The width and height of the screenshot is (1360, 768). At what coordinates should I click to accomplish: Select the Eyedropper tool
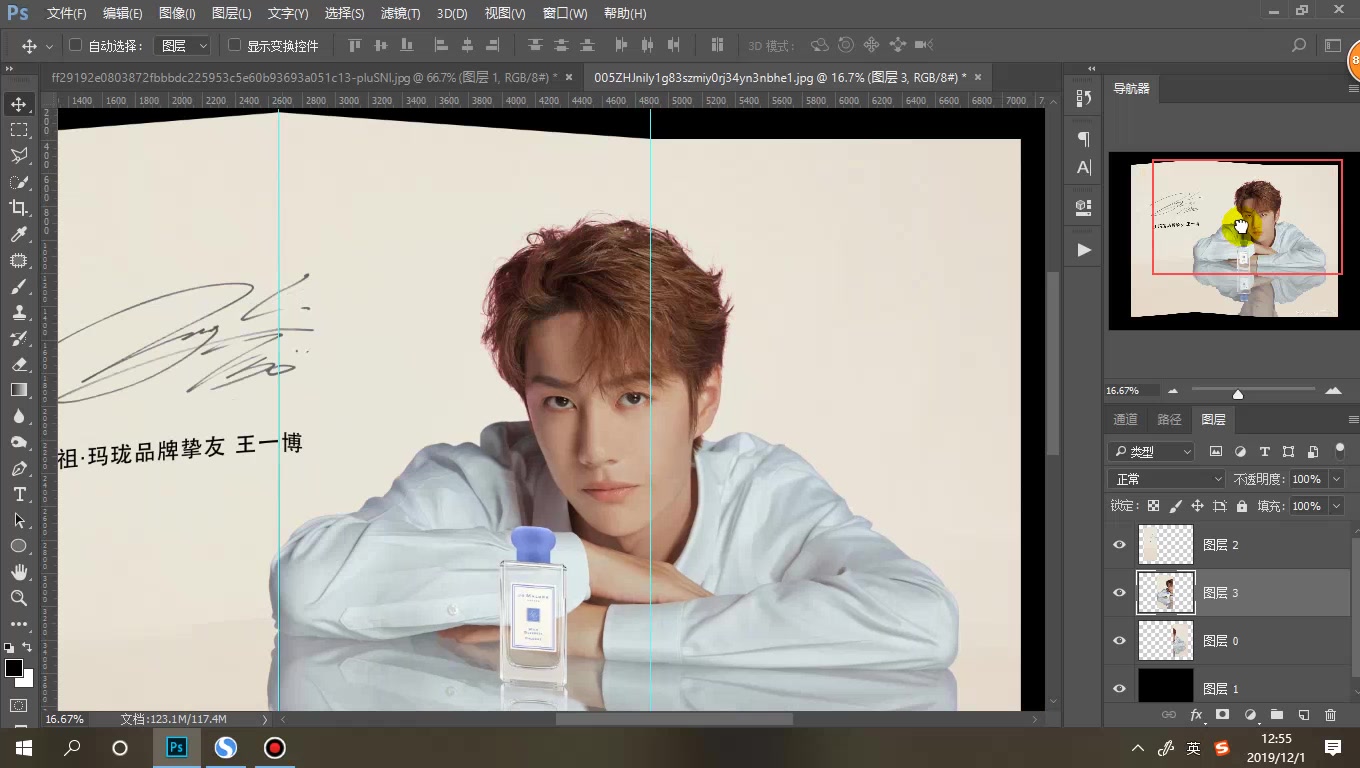point(18,234)
